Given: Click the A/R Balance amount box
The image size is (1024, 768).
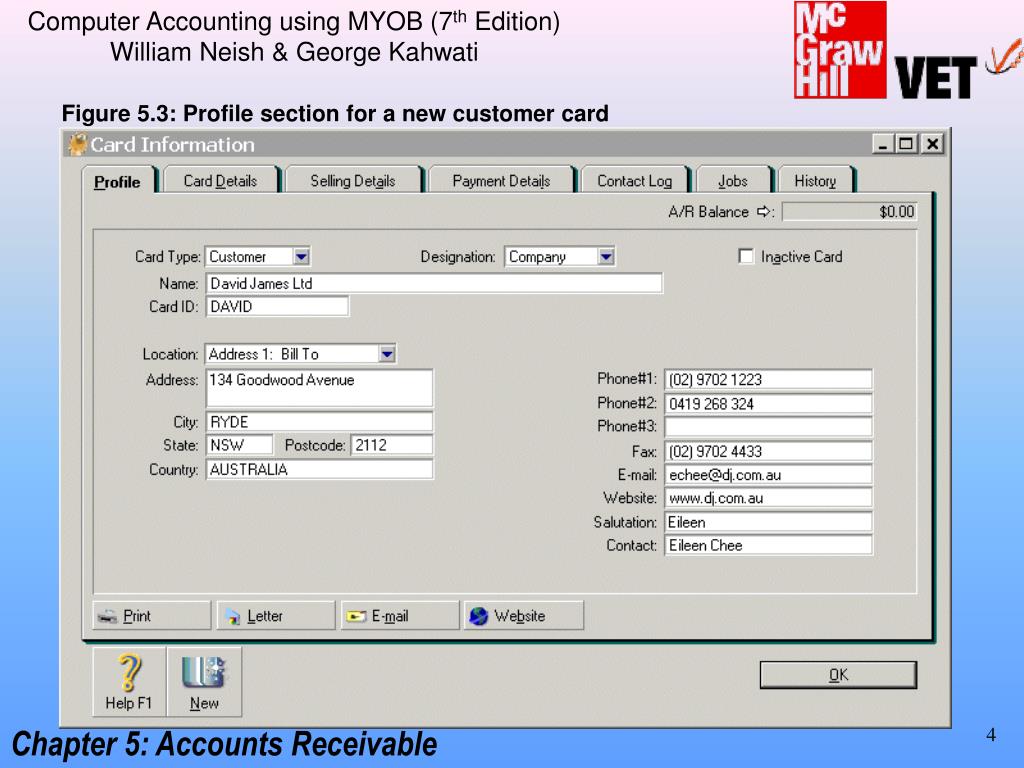Looking at the screenshot, I should tap(850, 212).
